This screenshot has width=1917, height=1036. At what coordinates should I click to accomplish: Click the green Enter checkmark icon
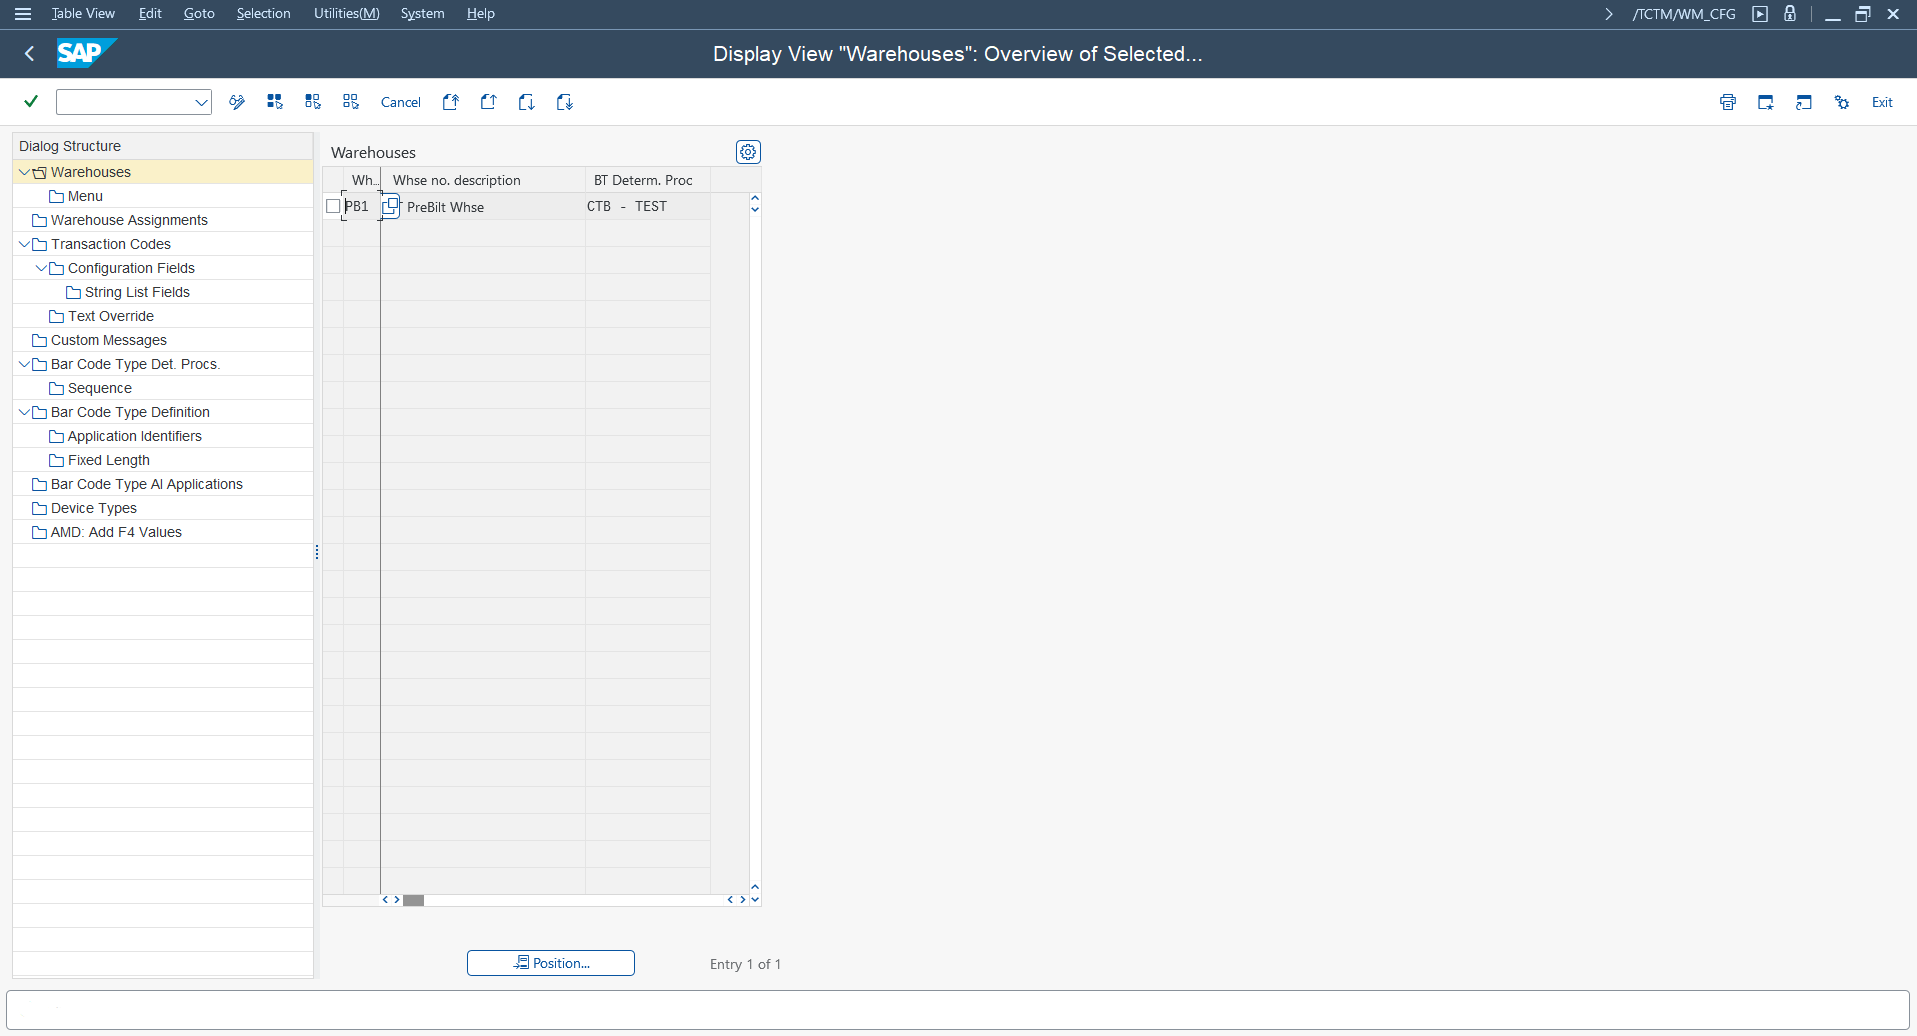tap(31, 101)
